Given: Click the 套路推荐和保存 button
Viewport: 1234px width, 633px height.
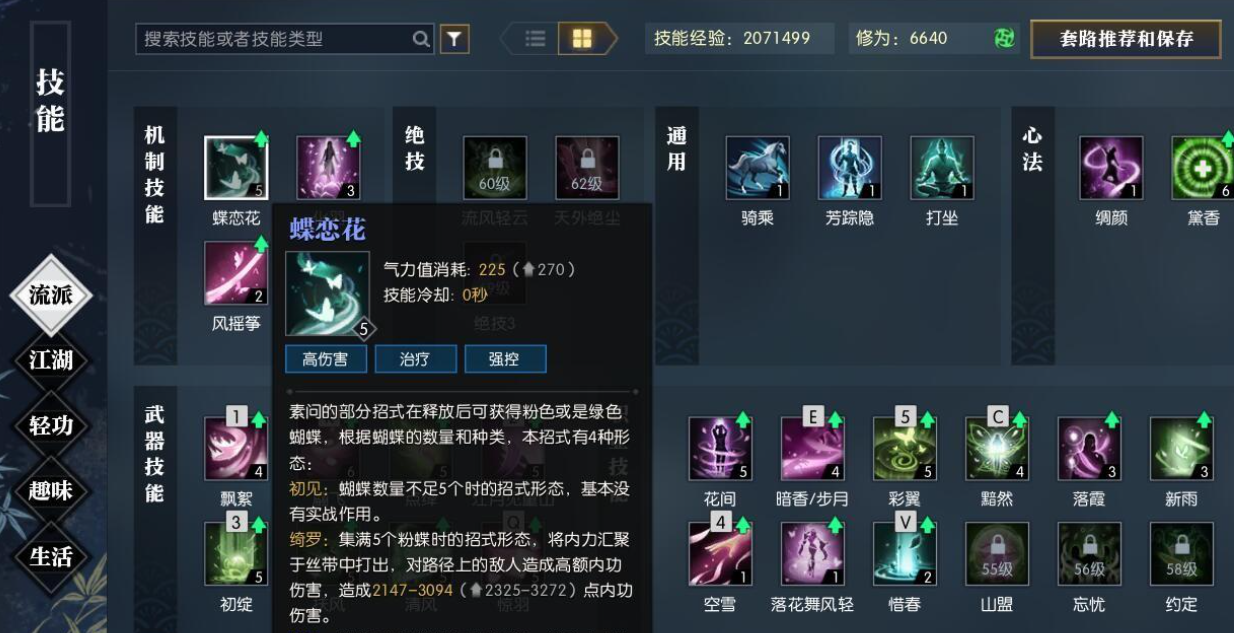Looking at the screenshot, I should click(x=1126, y=39).
